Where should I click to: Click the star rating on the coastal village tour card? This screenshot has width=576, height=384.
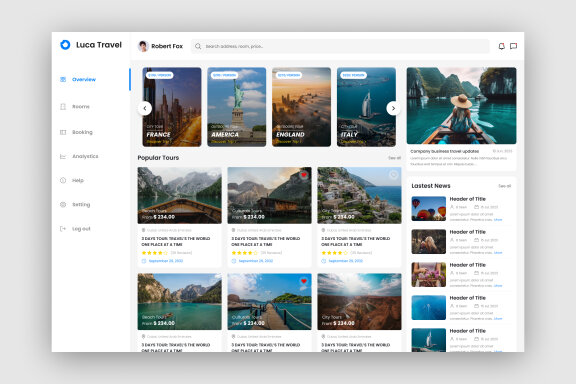tap(335, 253)
